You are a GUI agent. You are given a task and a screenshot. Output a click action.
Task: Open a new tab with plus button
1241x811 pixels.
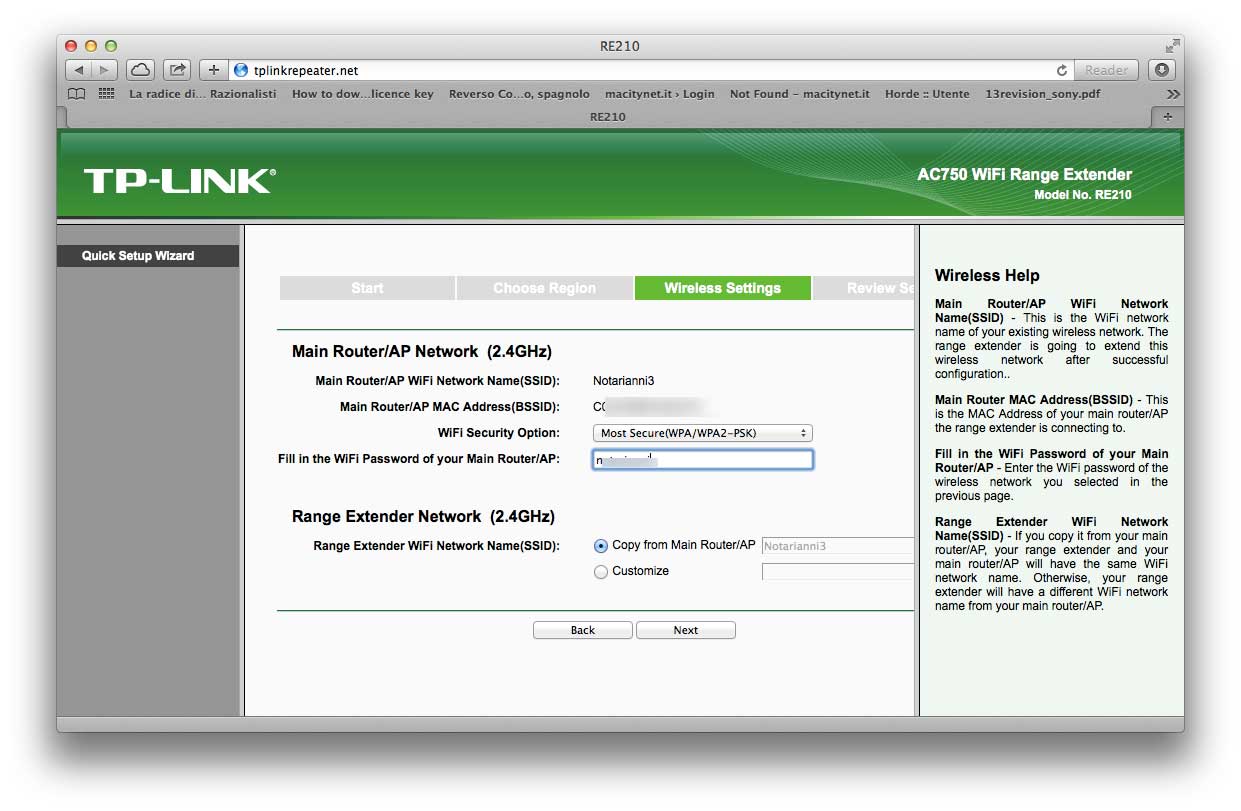click(x=1166, y=117)
